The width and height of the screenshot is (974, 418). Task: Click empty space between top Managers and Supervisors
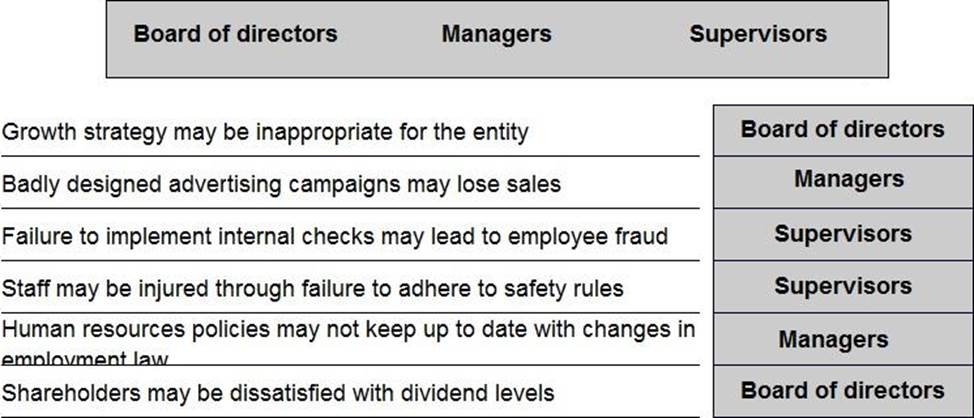click(x=620, y=34)
